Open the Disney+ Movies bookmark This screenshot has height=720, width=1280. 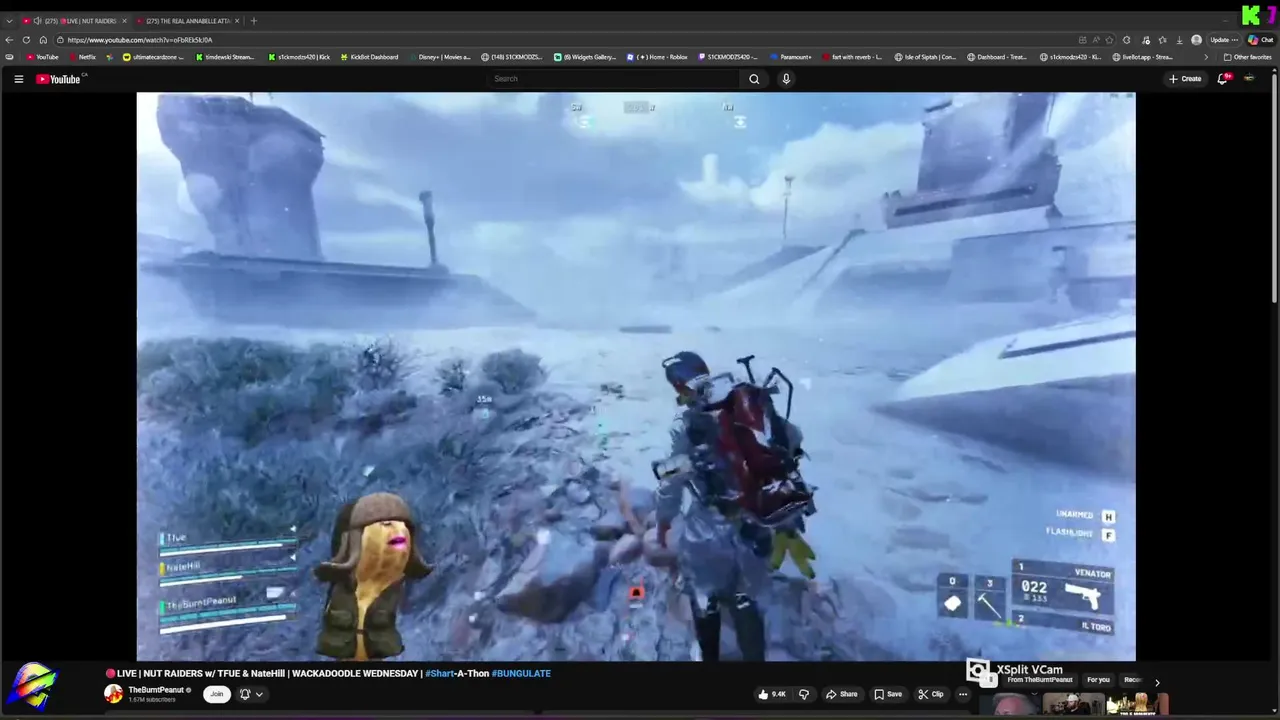click(439, 57)
